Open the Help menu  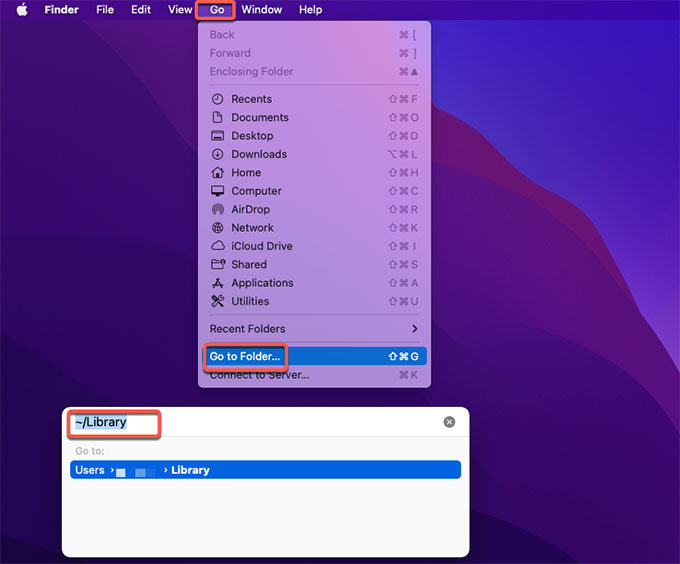pos(311,10)
